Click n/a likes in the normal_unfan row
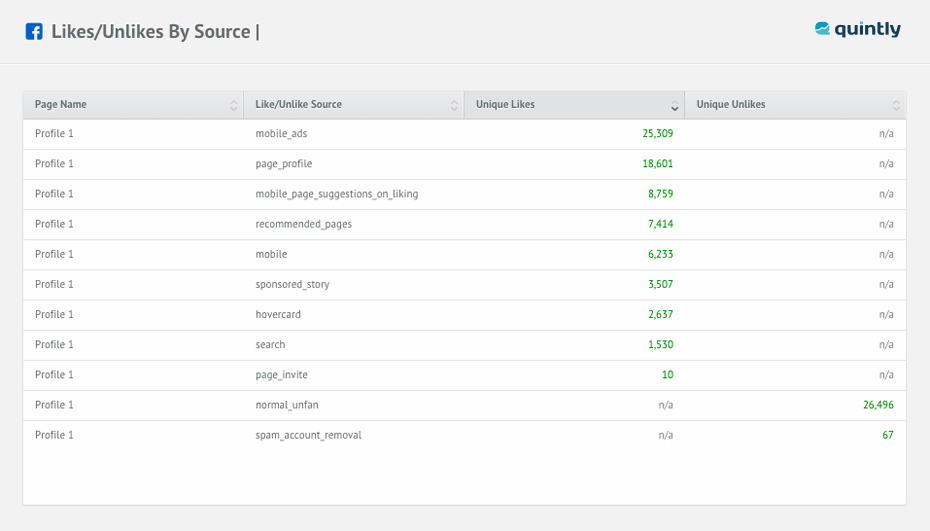This screenshot has height=531, width=930. [665, 405]
